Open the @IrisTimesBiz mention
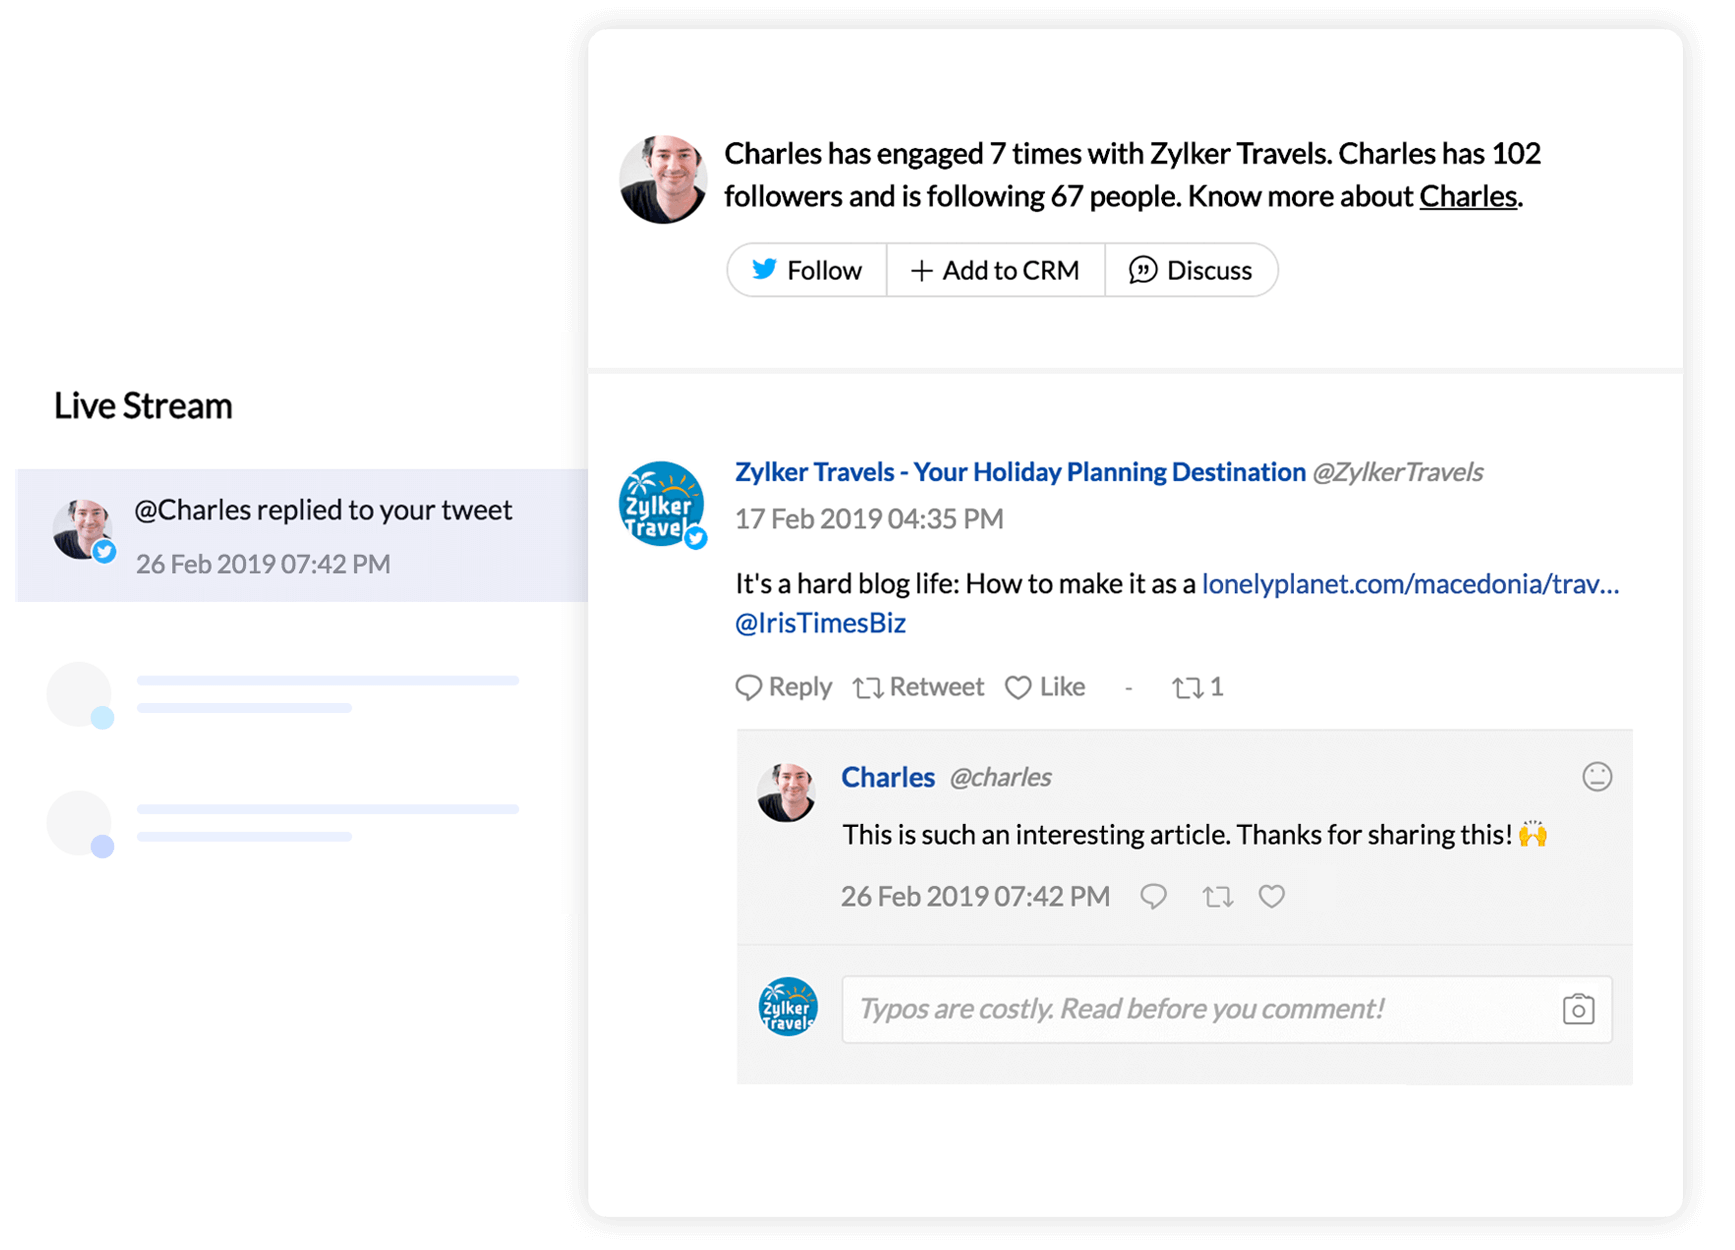1735x1250 pixels. click(x=820, y=623)
